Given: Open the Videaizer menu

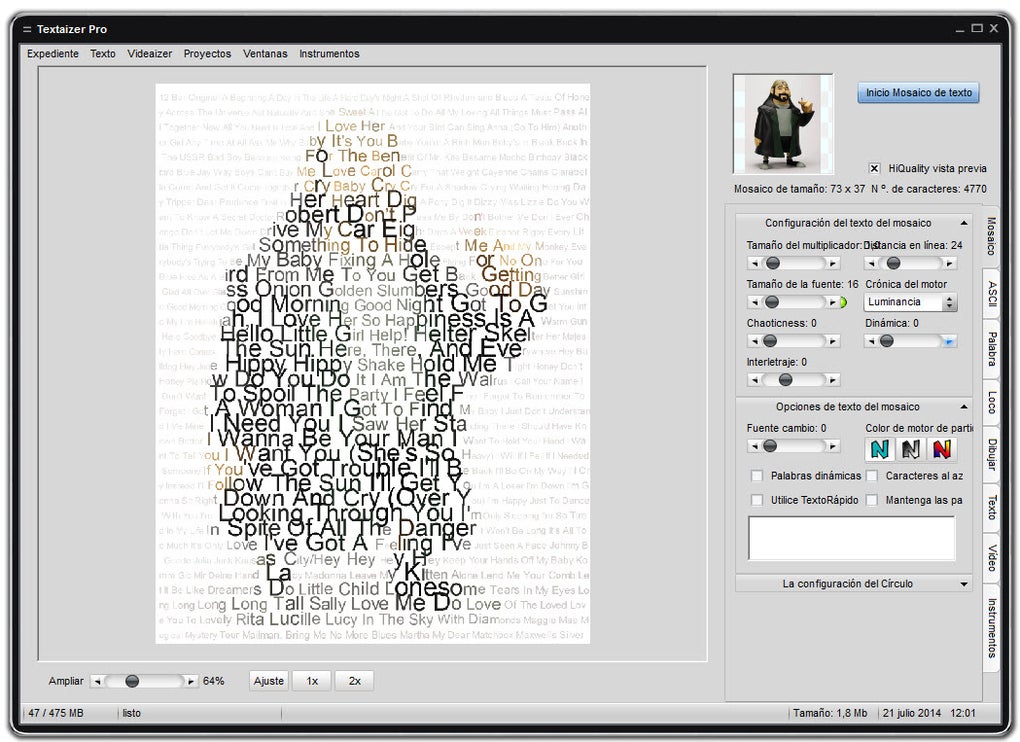Looking at the screenshot, I should (149, 54).
